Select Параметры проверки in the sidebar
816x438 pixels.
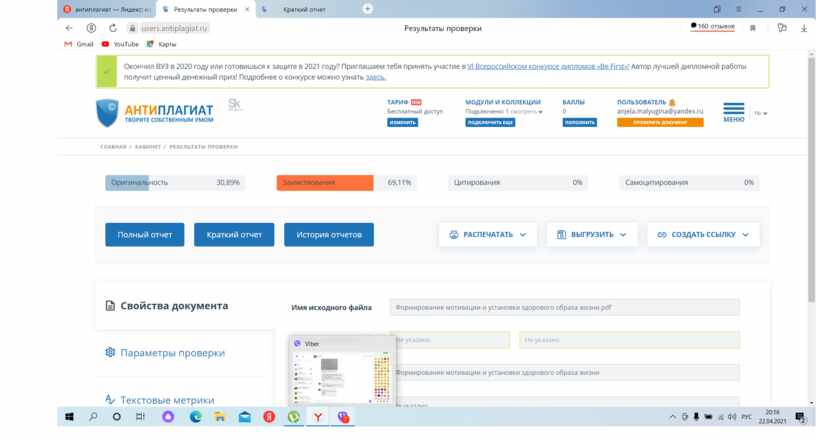(172, 353)
